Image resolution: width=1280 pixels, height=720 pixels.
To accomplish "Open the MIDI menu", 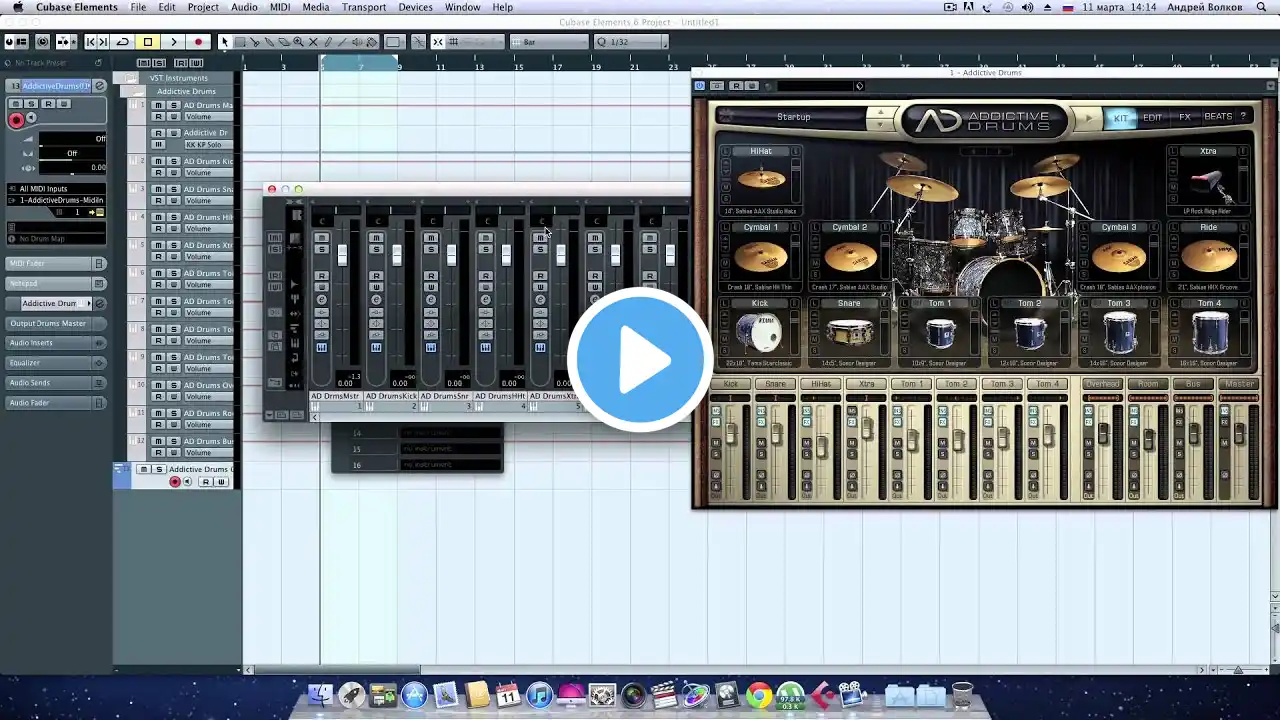I will 280,7.
